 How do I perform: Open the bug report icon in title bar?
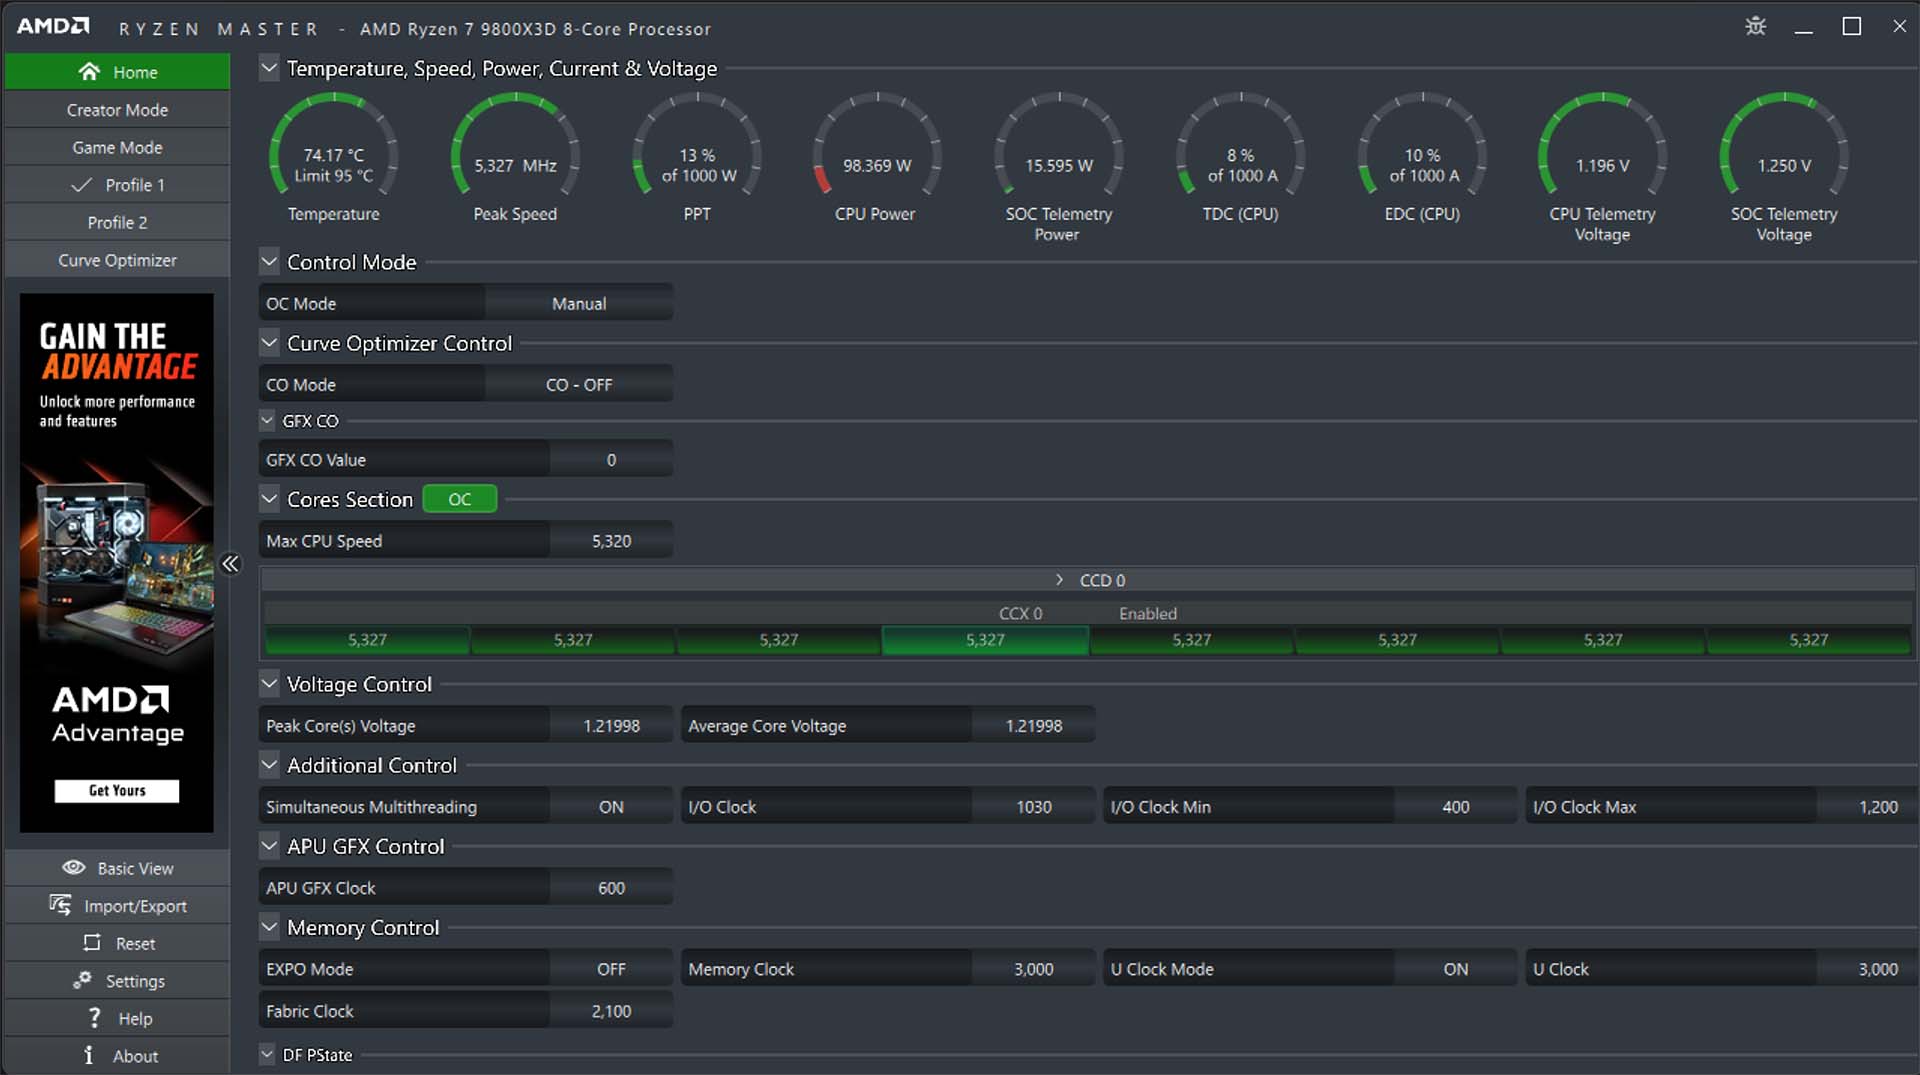(x=1755, y=26)
